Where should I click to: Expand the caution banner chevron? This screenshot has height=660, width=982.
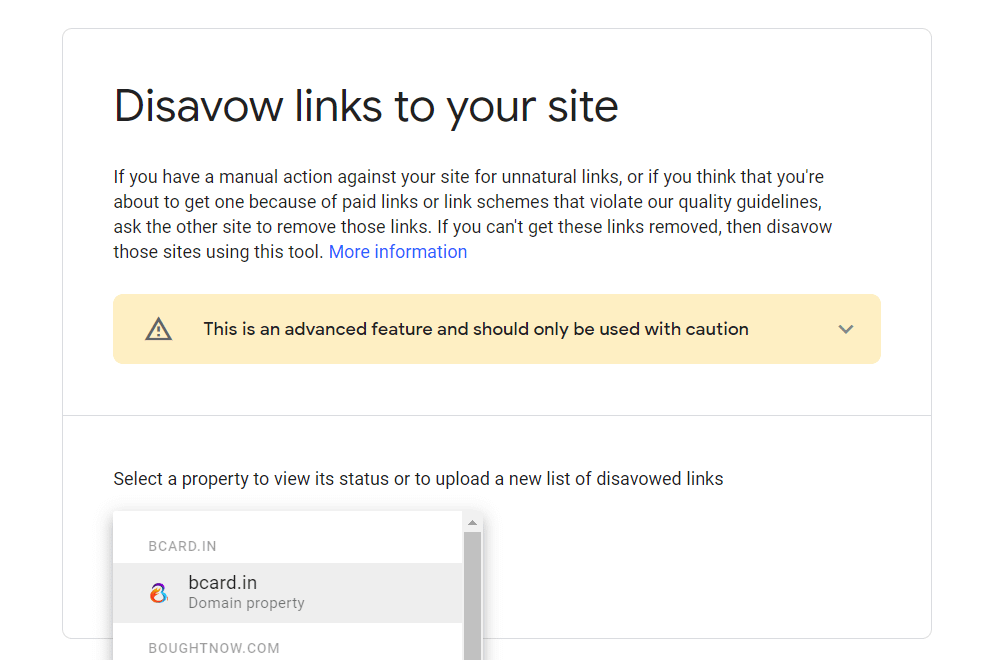coord(845,329)
